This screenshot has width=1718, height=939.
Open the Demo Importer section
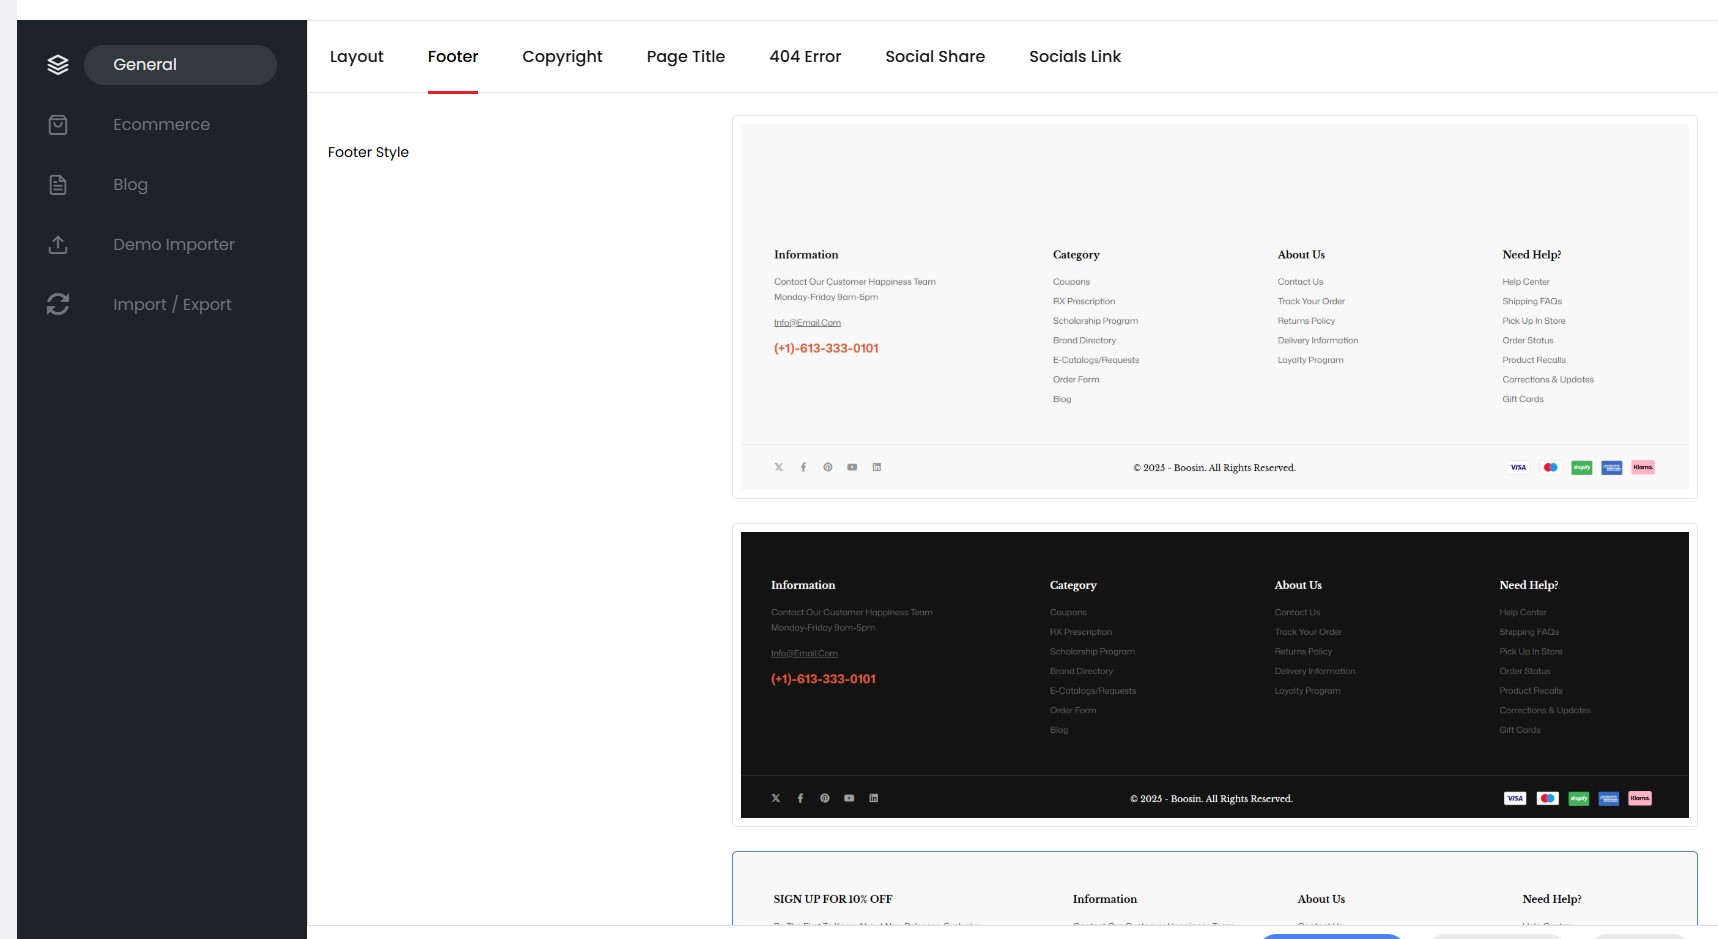[173, 245]
